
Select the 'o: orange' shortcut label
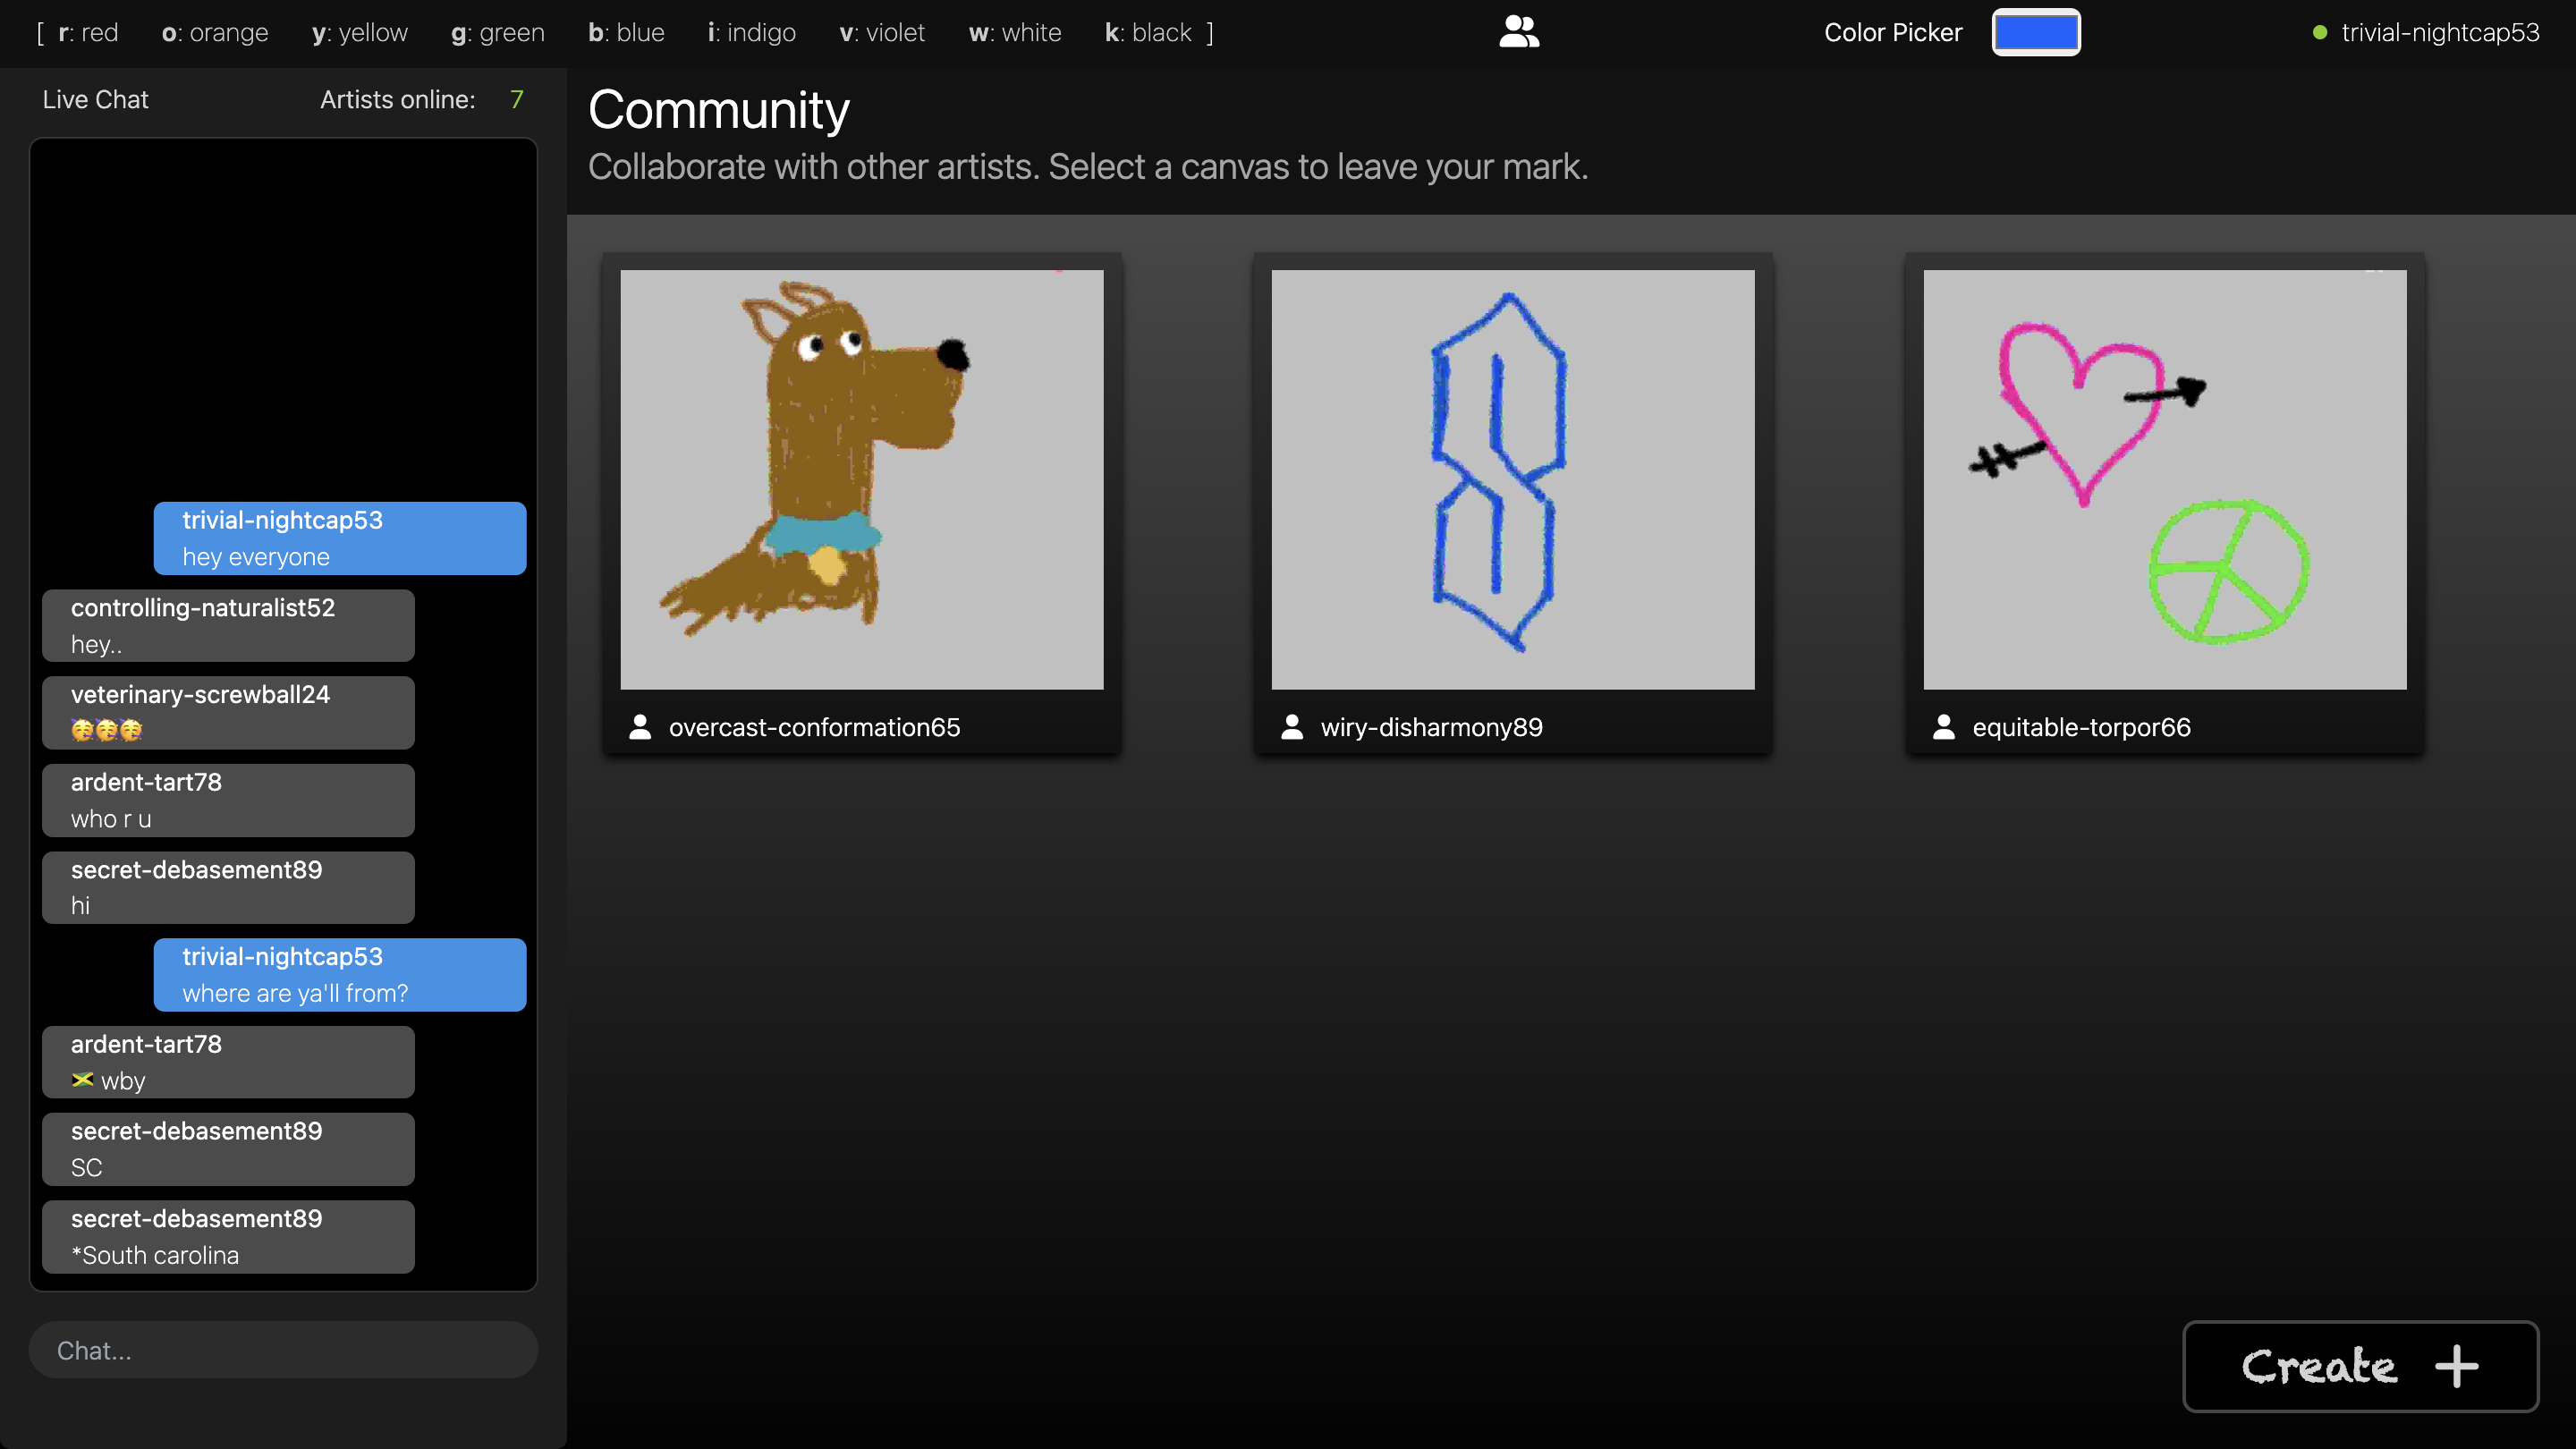coord(215,33)
